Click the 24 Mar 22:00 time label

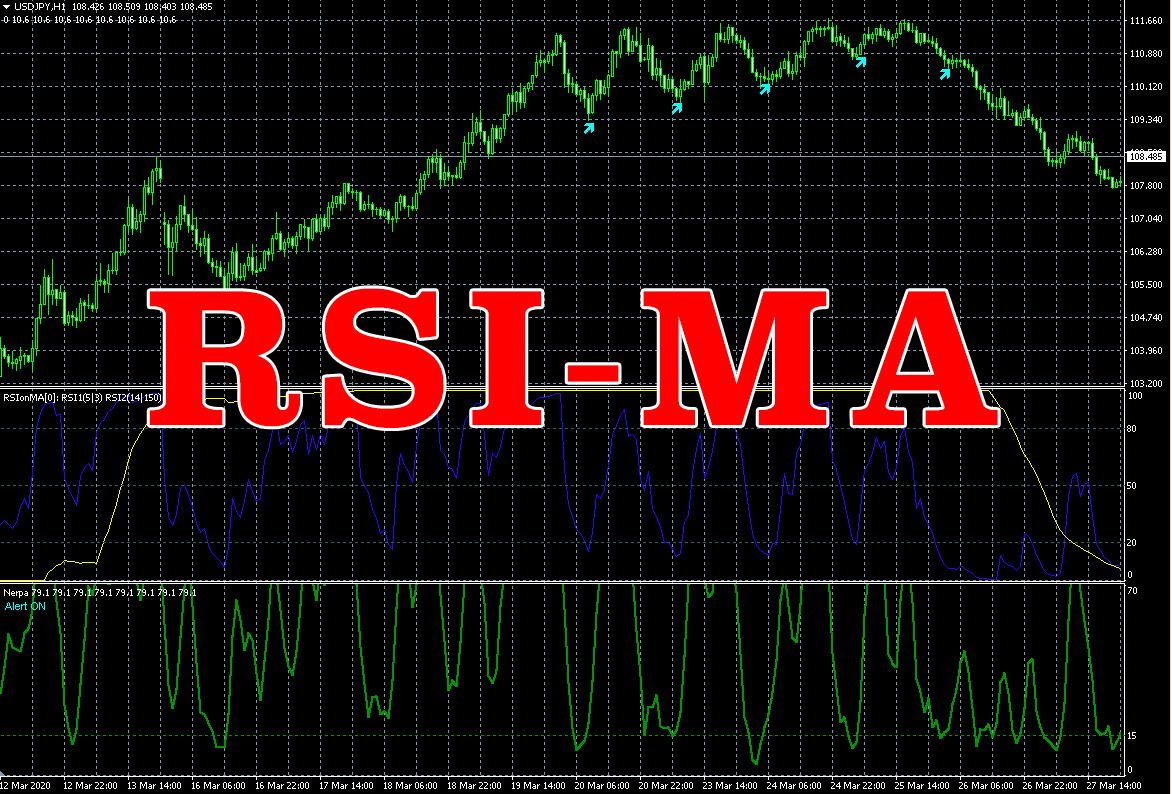coord(858,785)
